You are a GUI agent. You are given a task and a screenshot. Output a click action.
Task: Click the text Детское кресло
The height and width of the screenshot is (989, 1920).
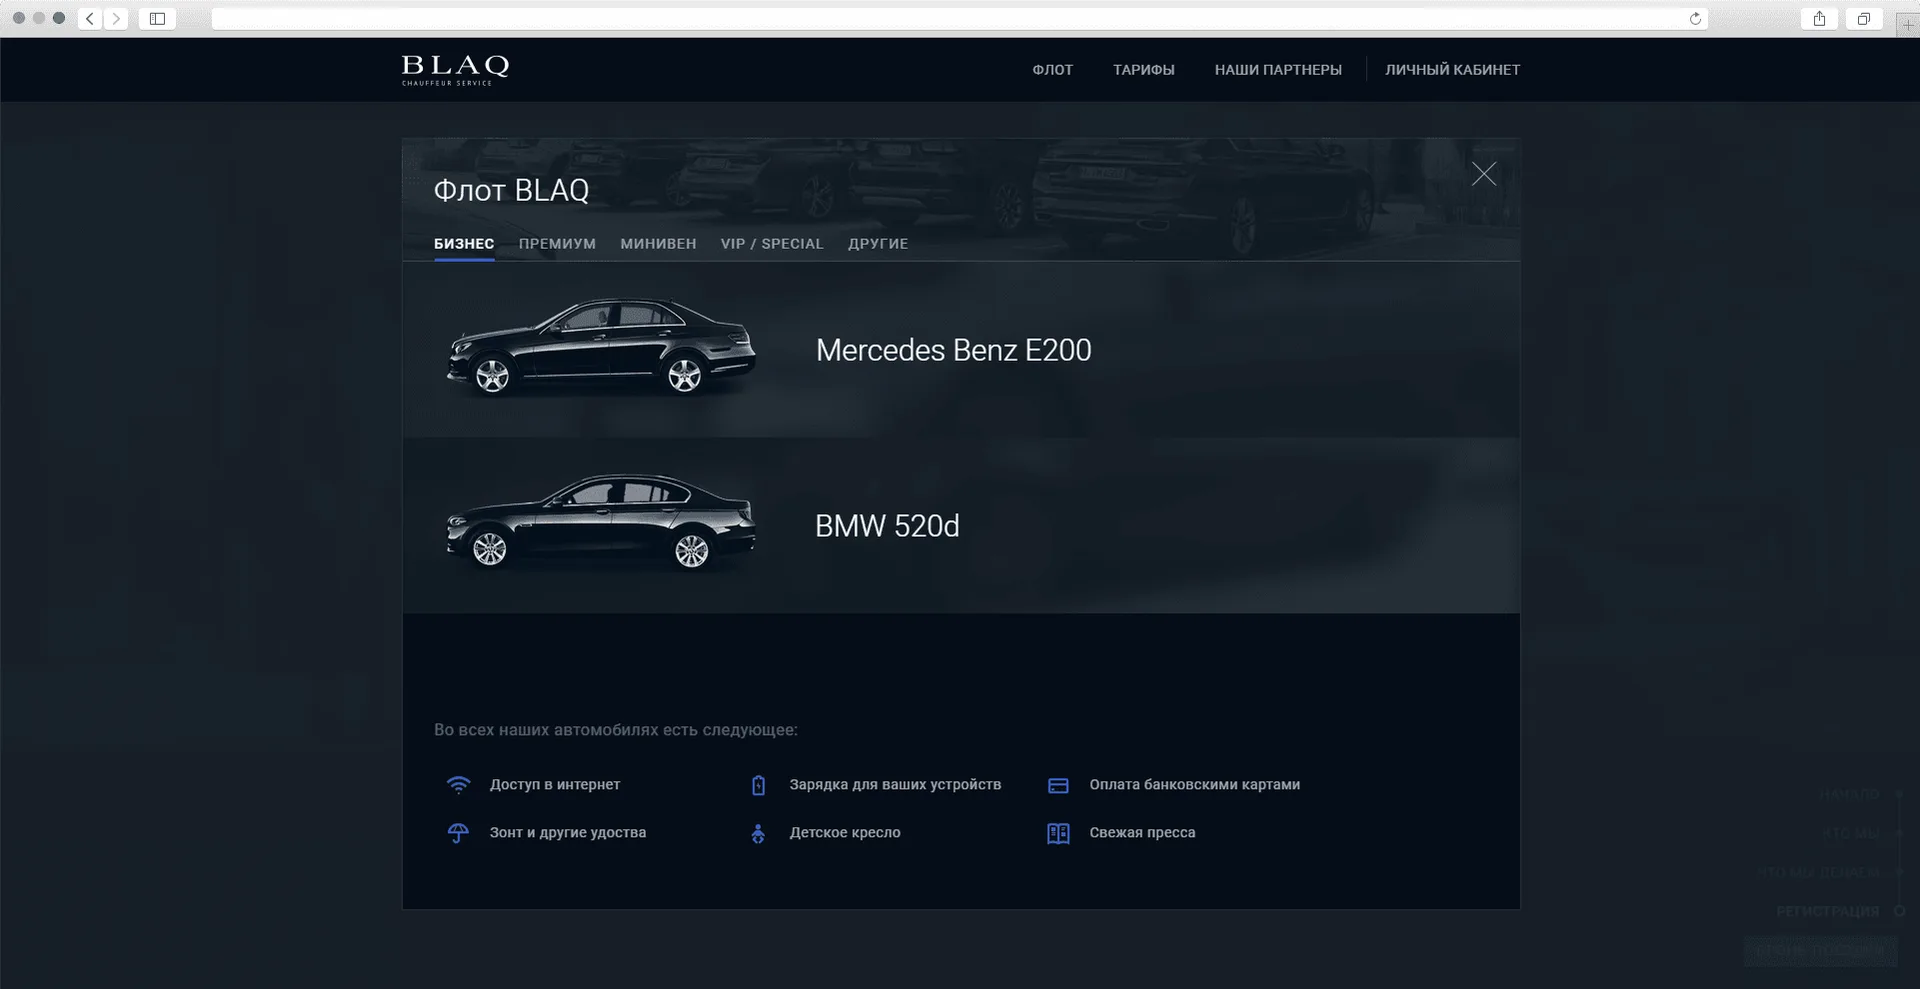click(845, 833)
